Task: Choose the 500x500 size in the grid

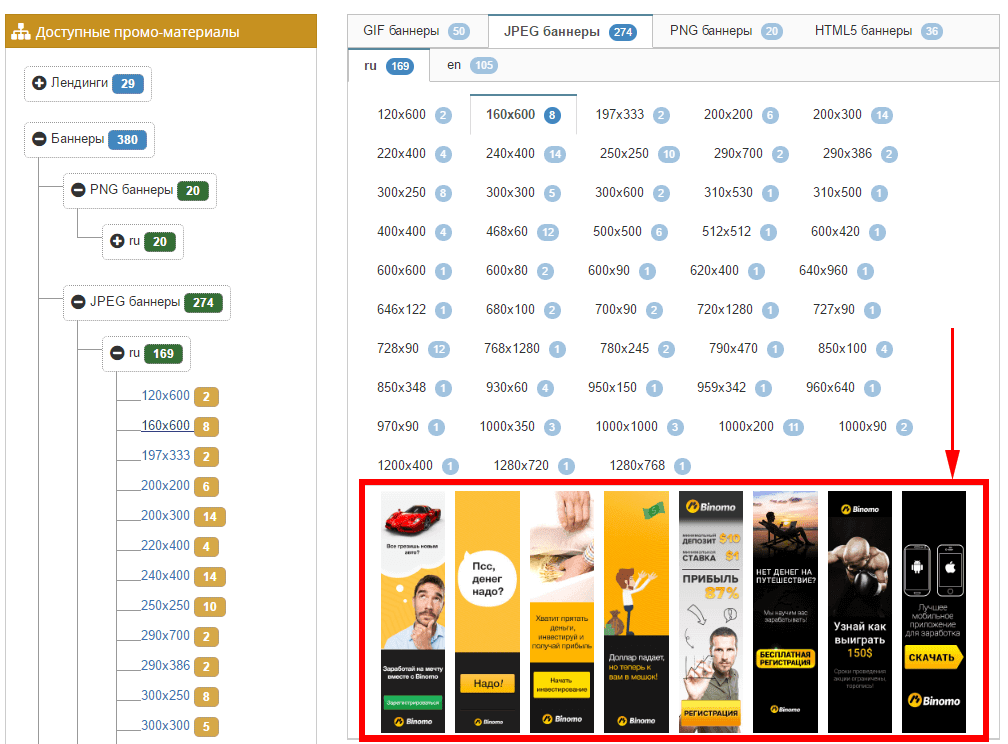Action: (x=630, y=231)
